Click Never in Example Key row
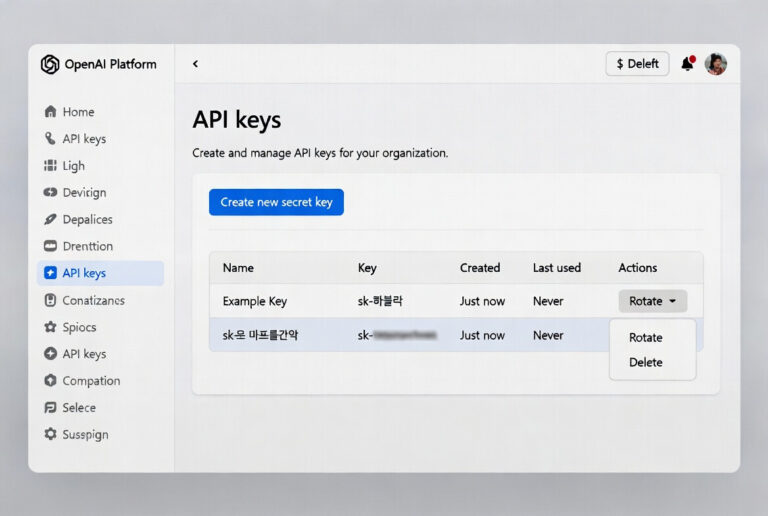 (x=548, y=301)
